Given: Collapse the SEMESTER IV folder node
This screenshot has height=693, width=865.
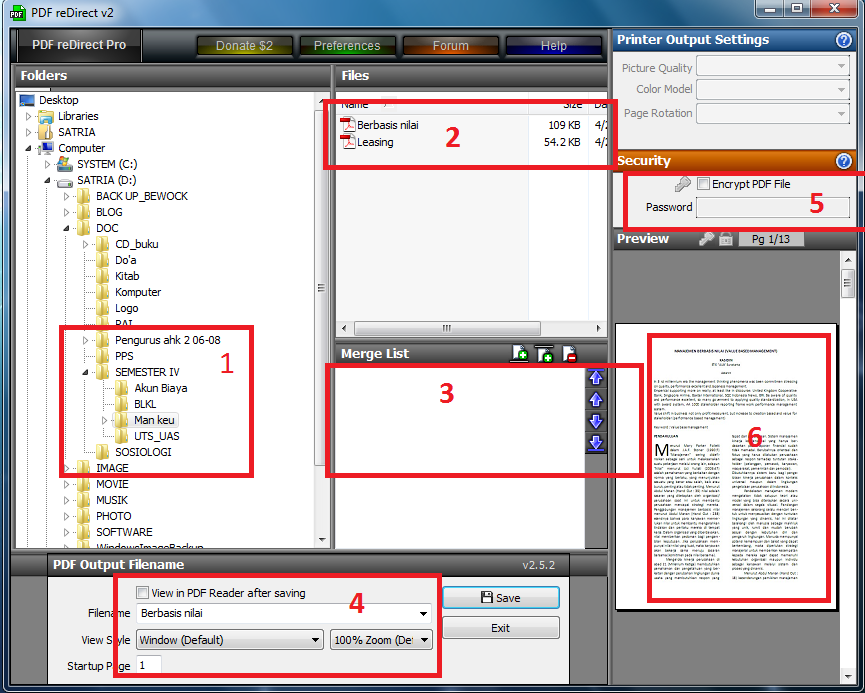Looking at the screenshot, I should (85, 372).
